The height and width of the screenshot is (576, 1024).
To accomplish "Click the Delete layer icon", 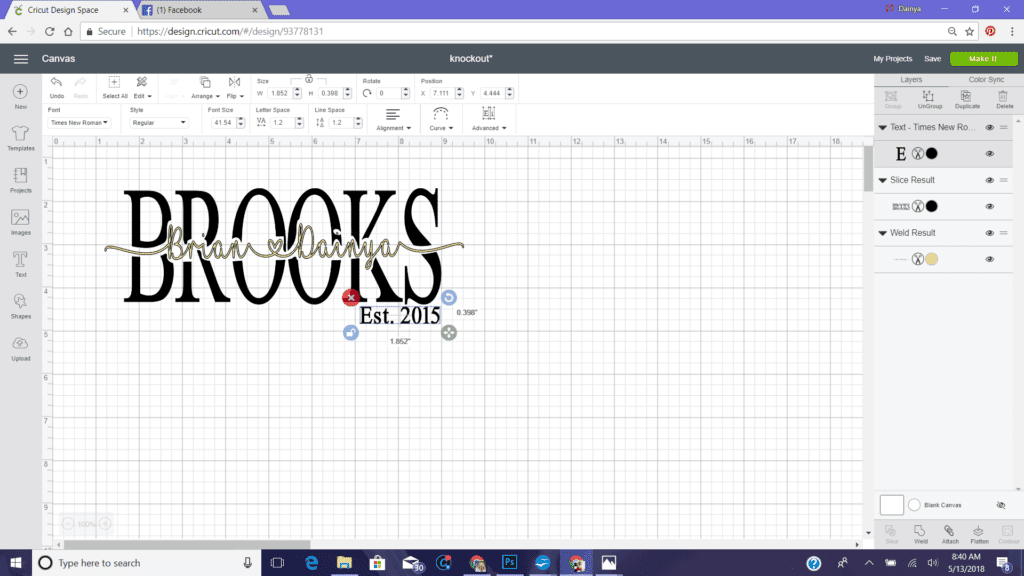I will (x=1004, y=100).
